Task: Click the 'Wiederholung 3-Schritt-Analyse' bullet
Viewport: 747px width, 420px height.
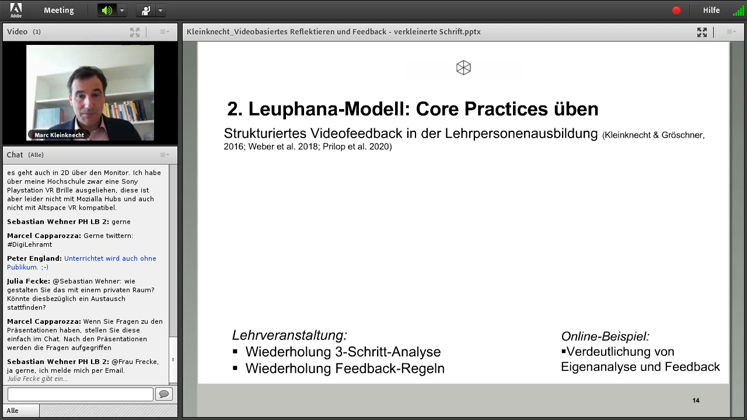Action: click(343, 352)
